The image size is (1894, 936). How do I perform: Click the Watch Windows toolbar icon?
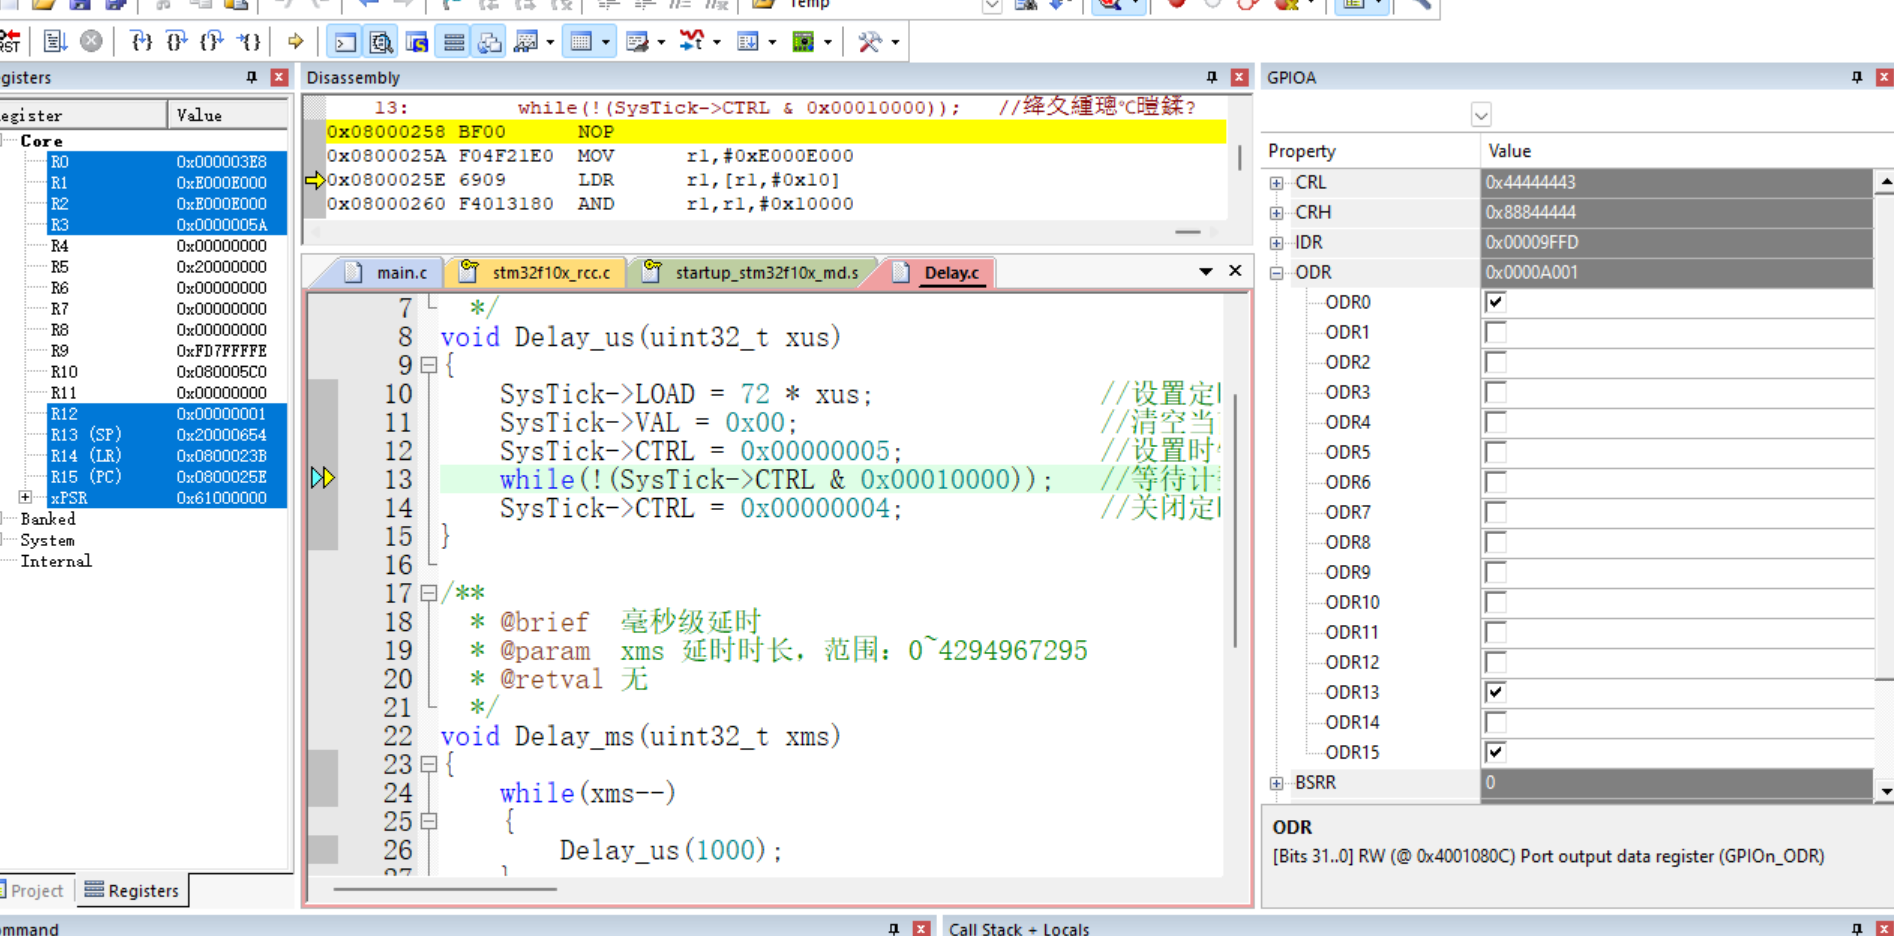pos(526,42)
